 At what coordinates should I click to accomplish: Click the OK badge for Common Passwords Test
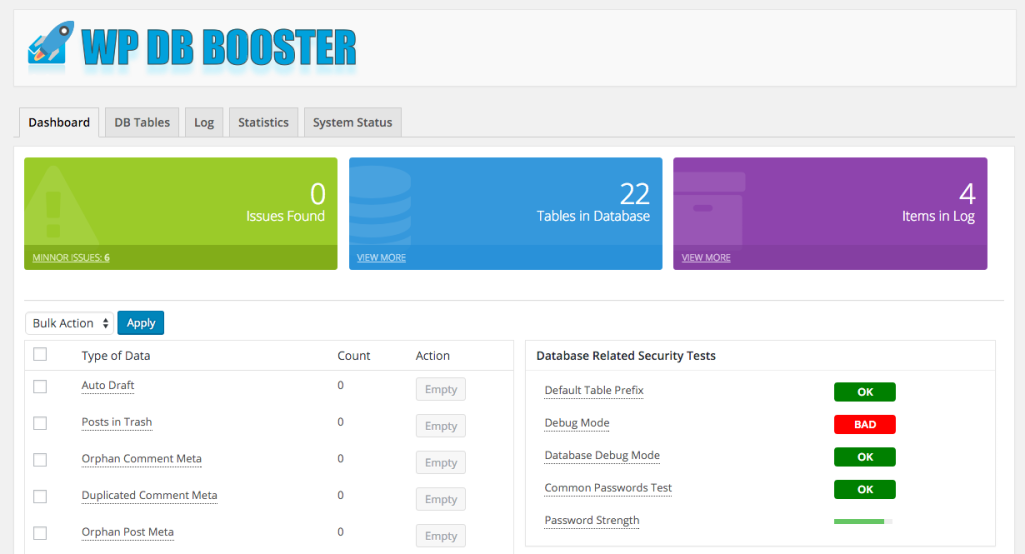865,489
